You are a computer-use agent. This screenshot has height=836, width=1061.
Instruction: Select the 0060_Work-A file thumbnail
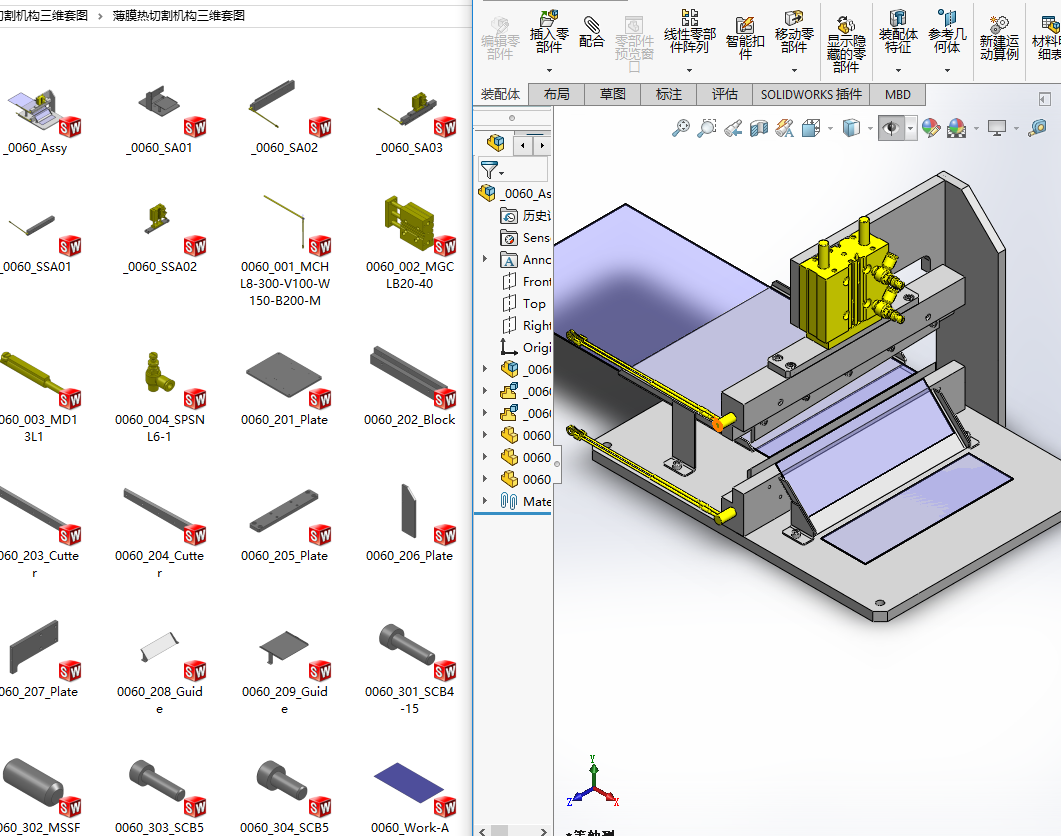[409, 796]
